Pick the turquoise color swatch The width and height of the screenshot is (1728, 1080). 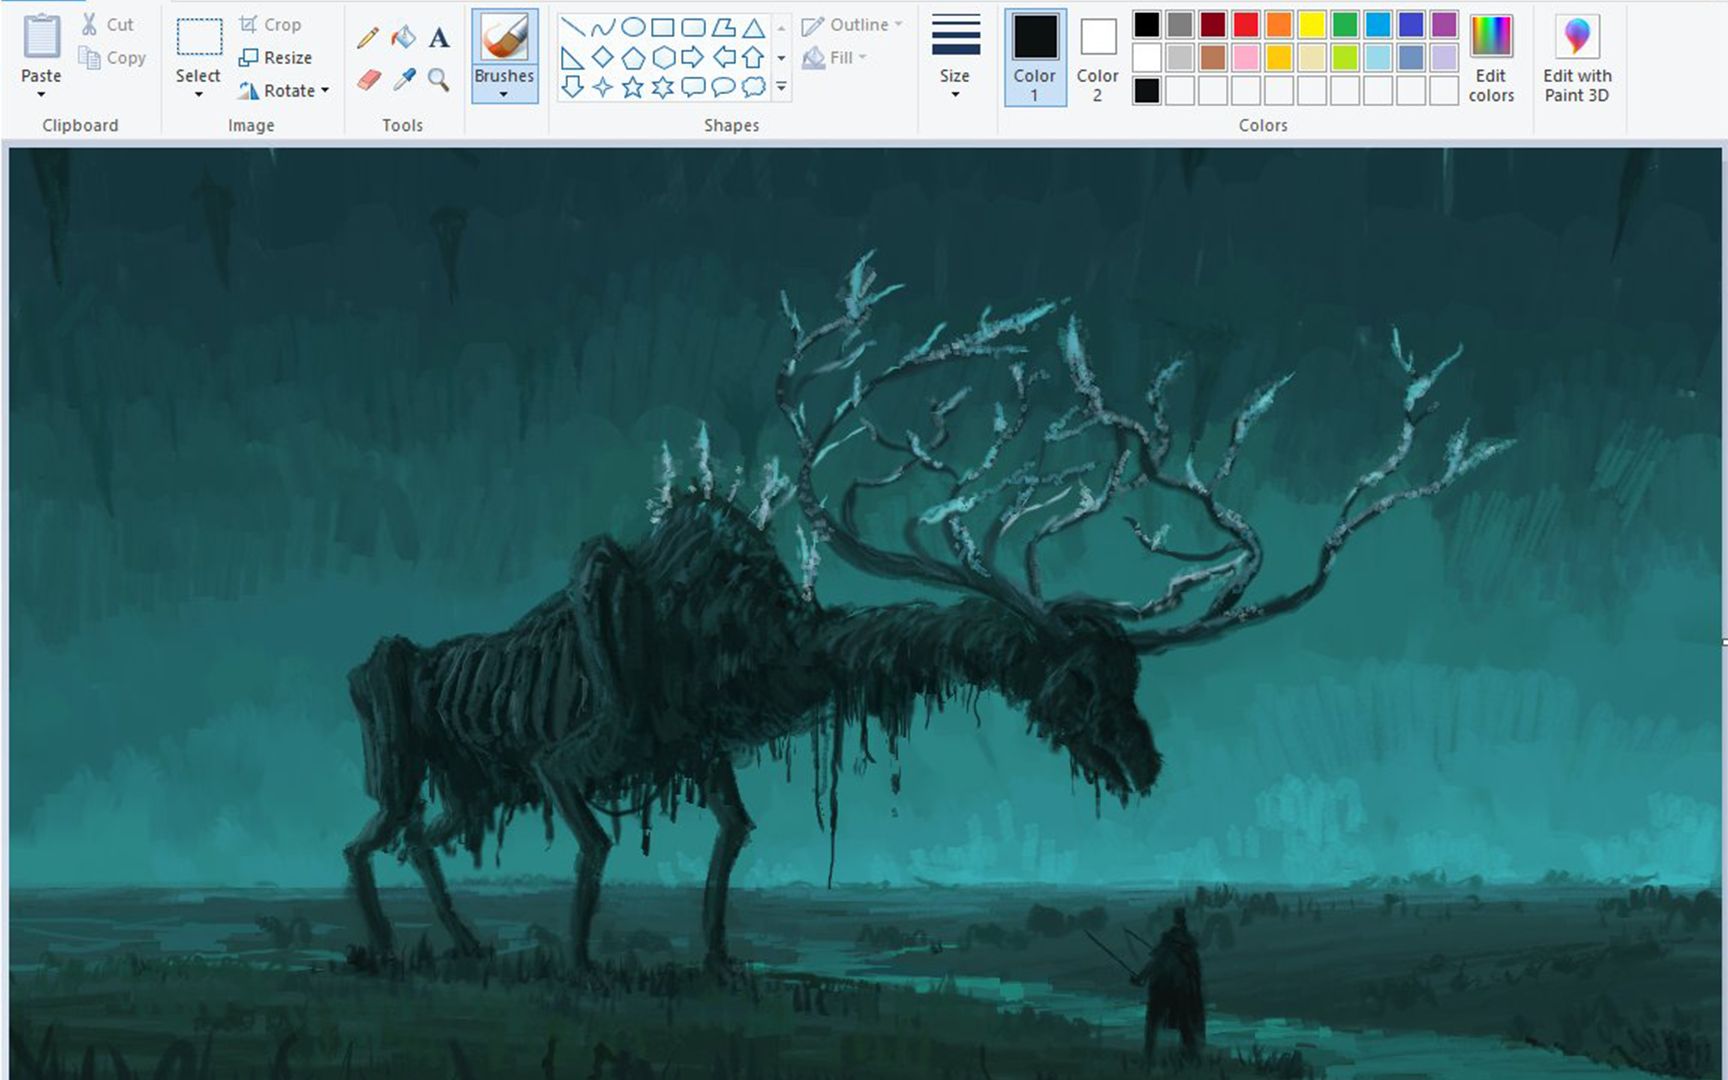(1378, 24)
